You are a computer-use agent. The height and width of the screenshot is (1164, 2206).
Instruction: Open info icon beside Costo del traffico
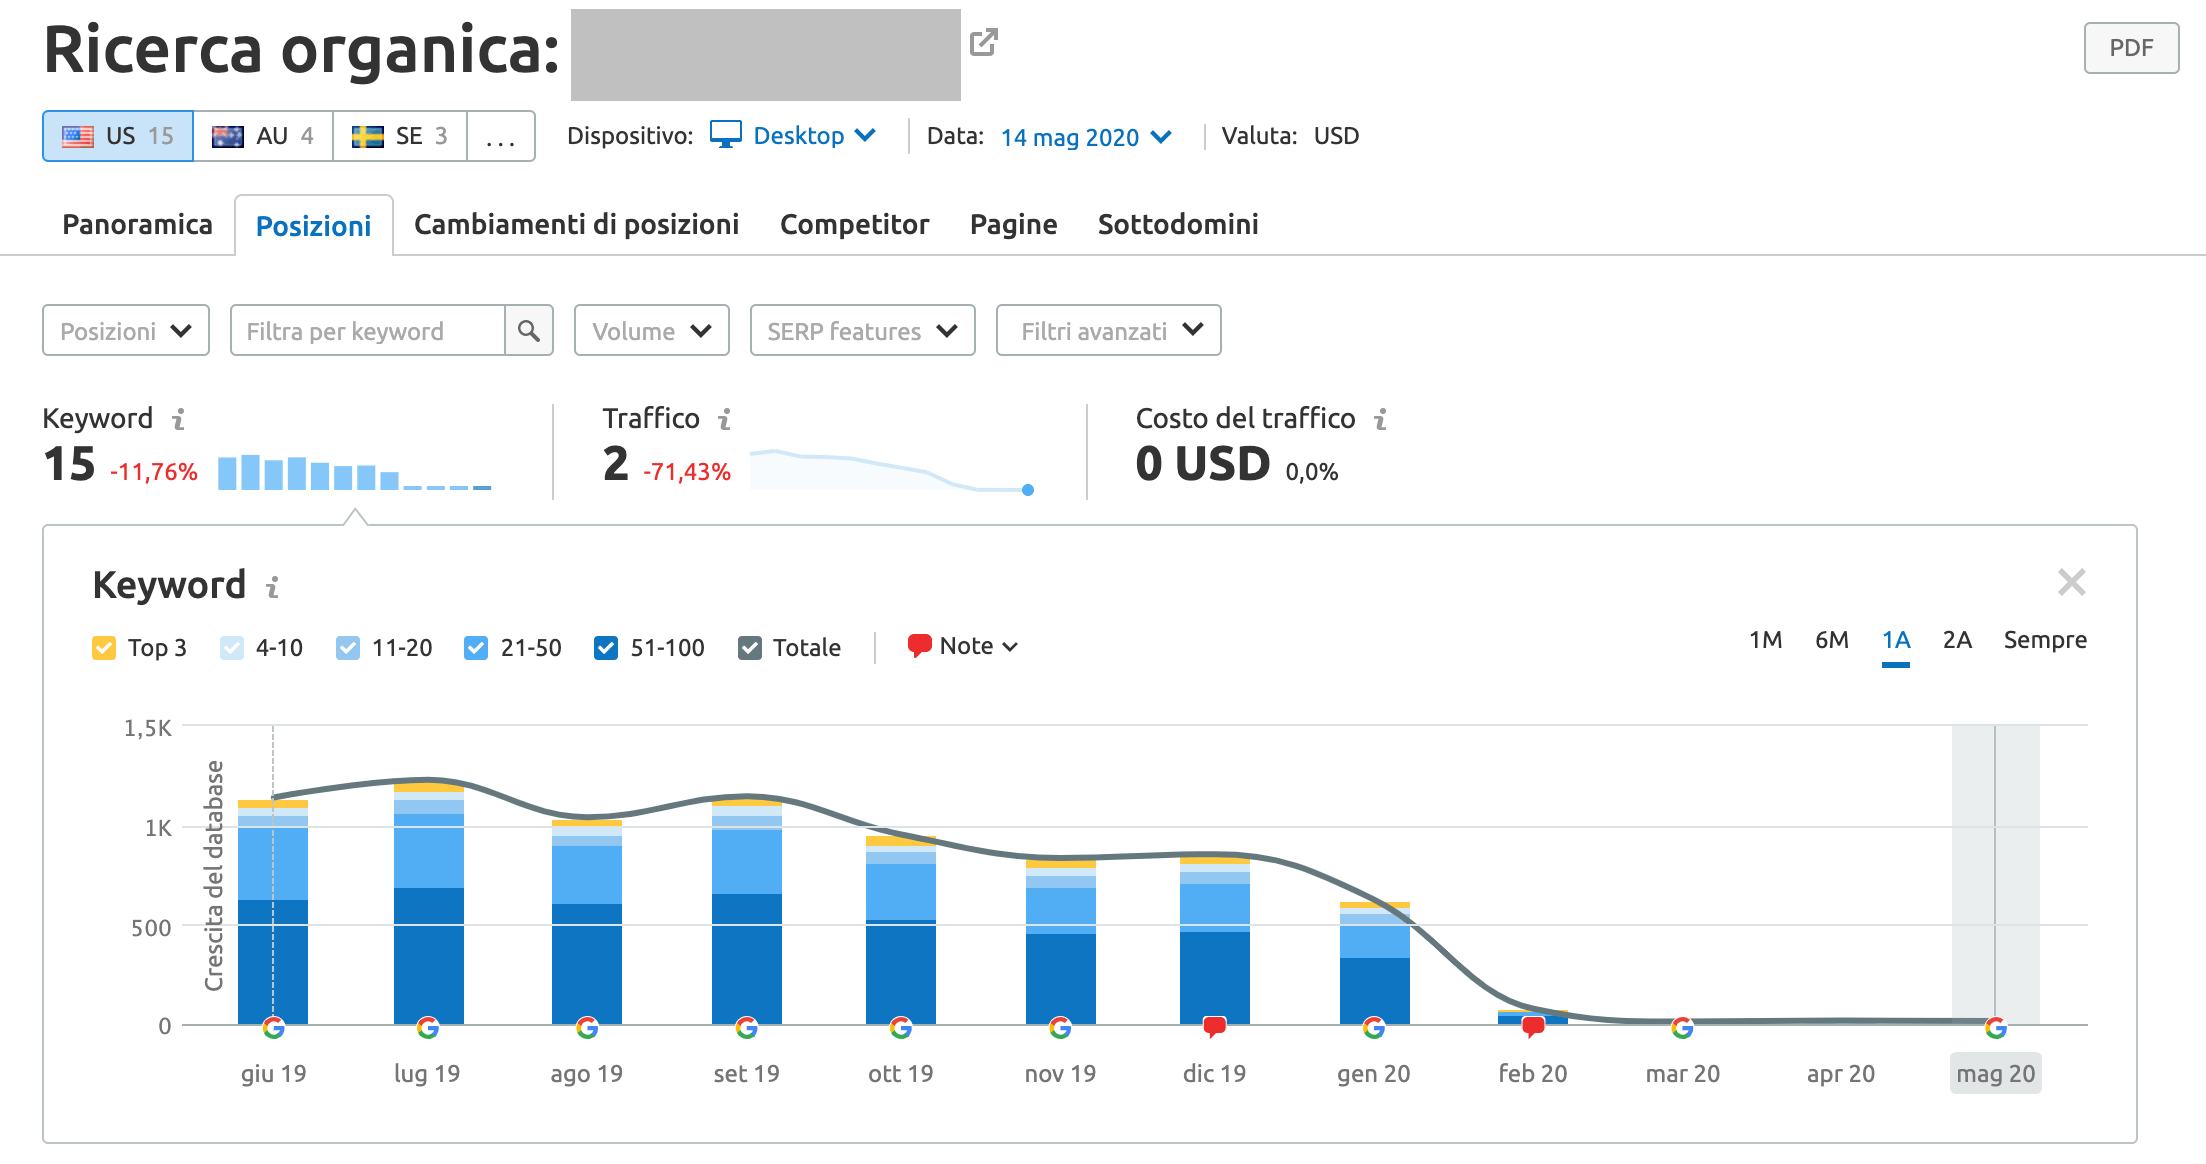pyautogui.click(x=1381, y=419)
